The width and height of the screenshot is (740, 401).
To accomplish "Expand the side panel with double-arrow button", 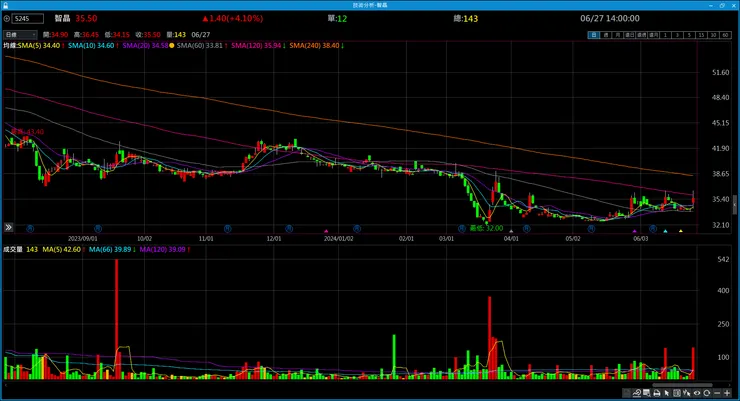I will click(x=8, y=227).
